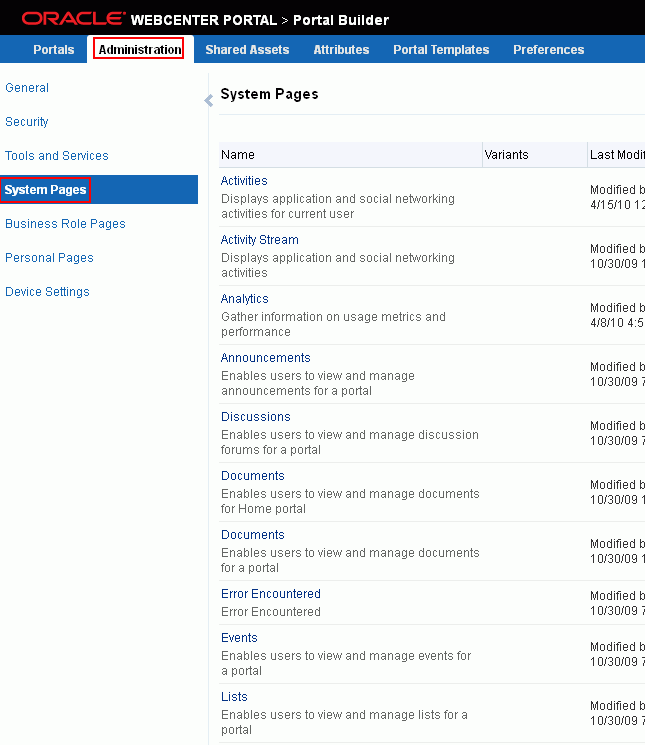645x745 pixels.
Task: Go to the Portal Templates tab
Action: coord(441,49)
